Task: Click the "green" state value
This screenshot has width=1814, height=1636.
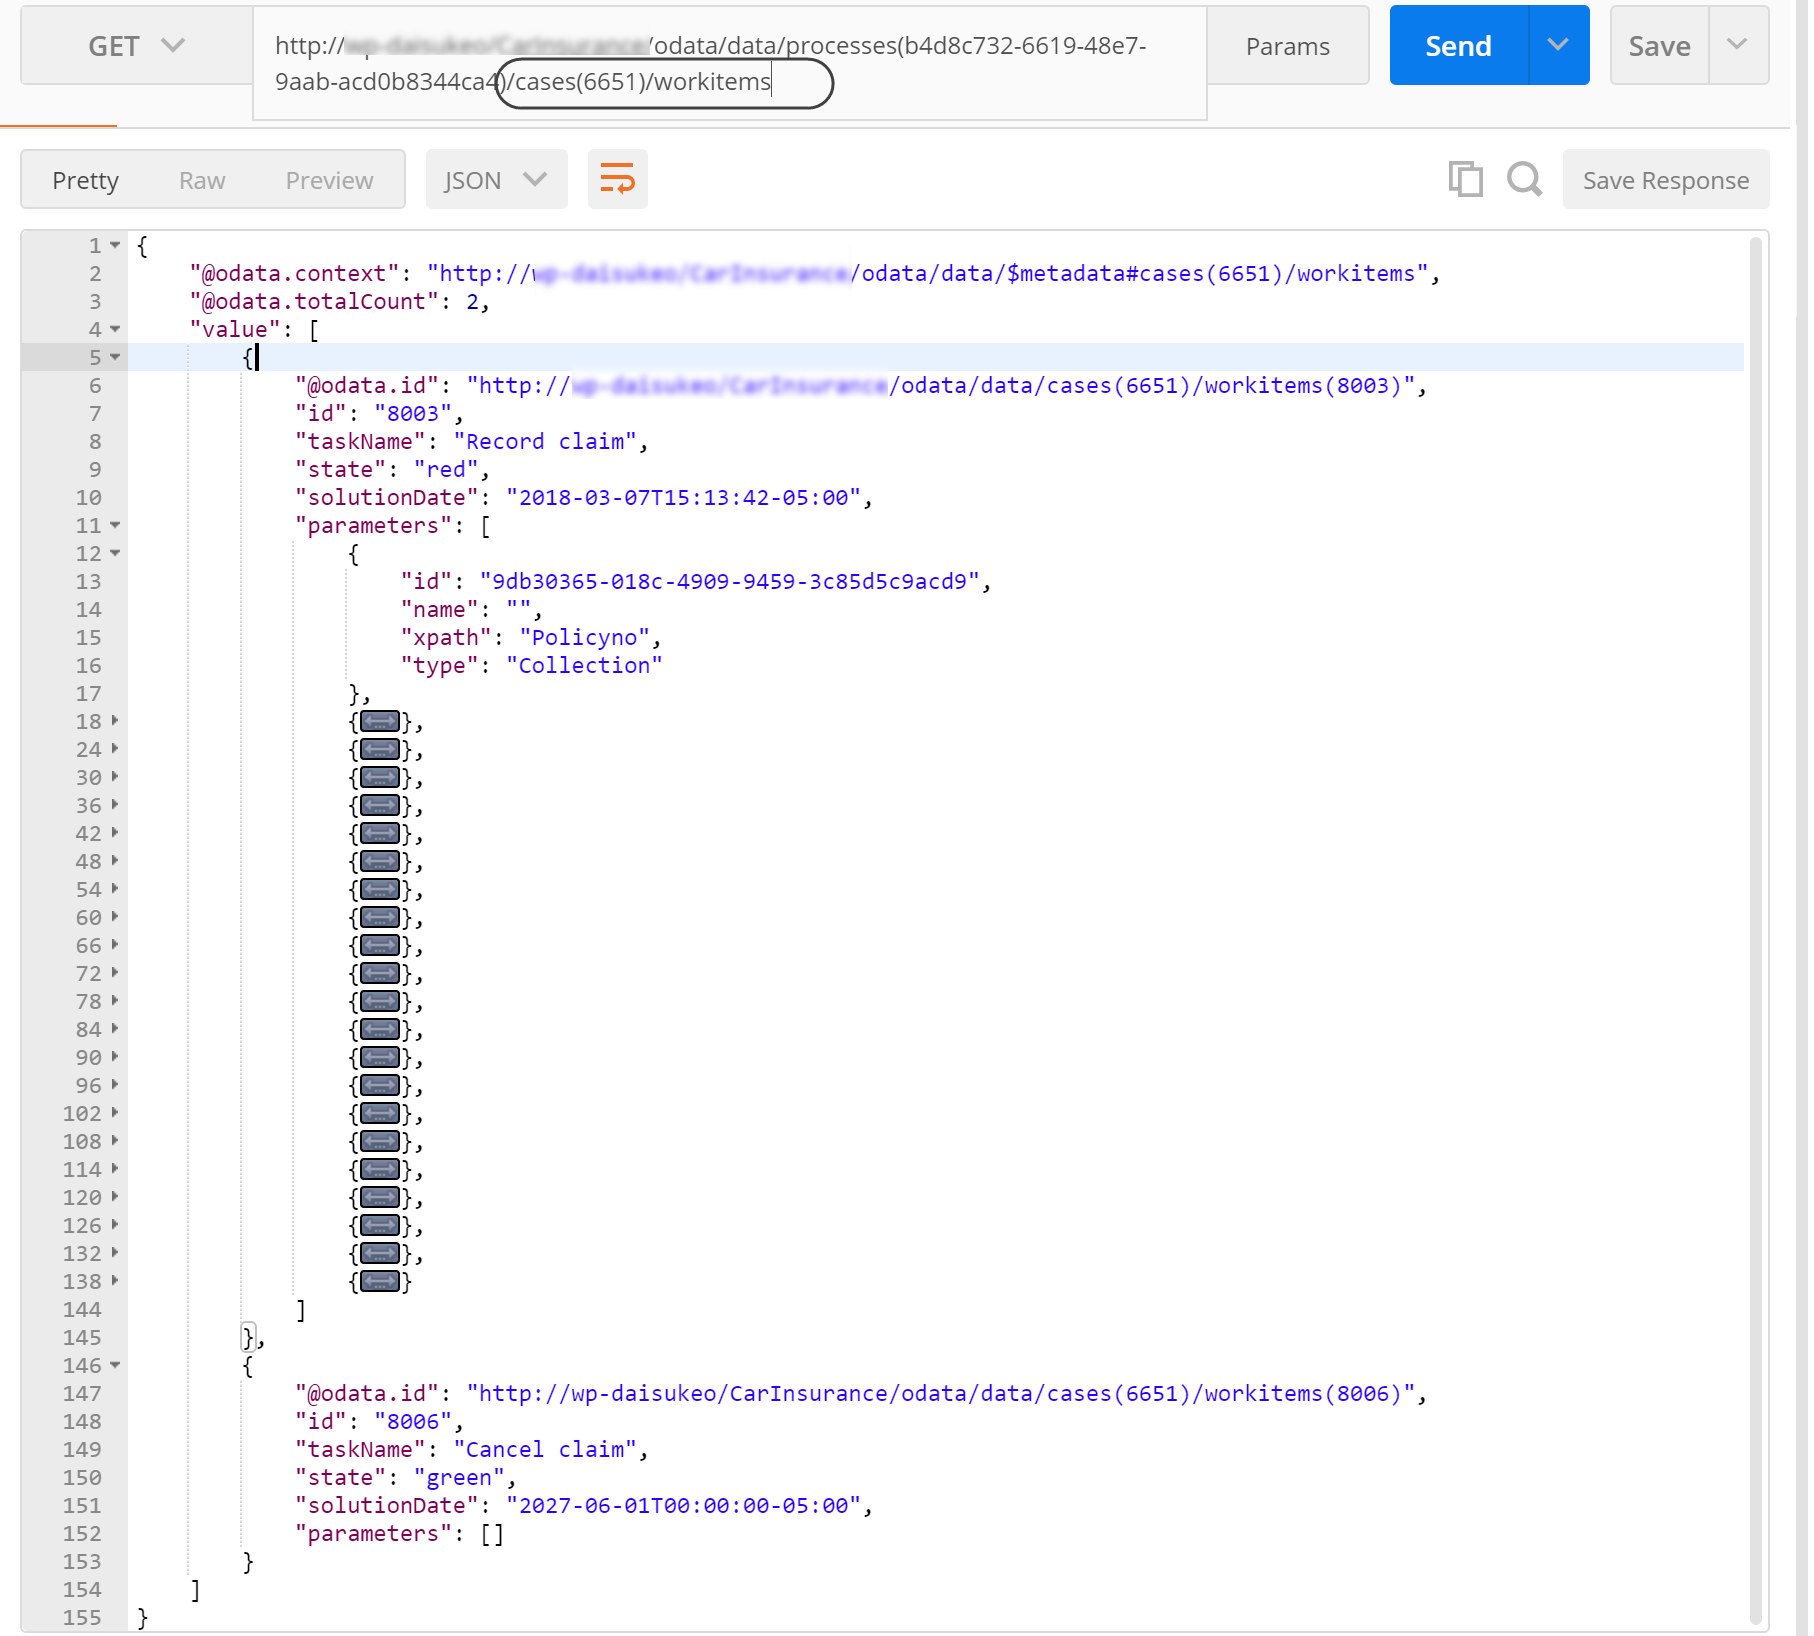Action: pos(459,1478)
